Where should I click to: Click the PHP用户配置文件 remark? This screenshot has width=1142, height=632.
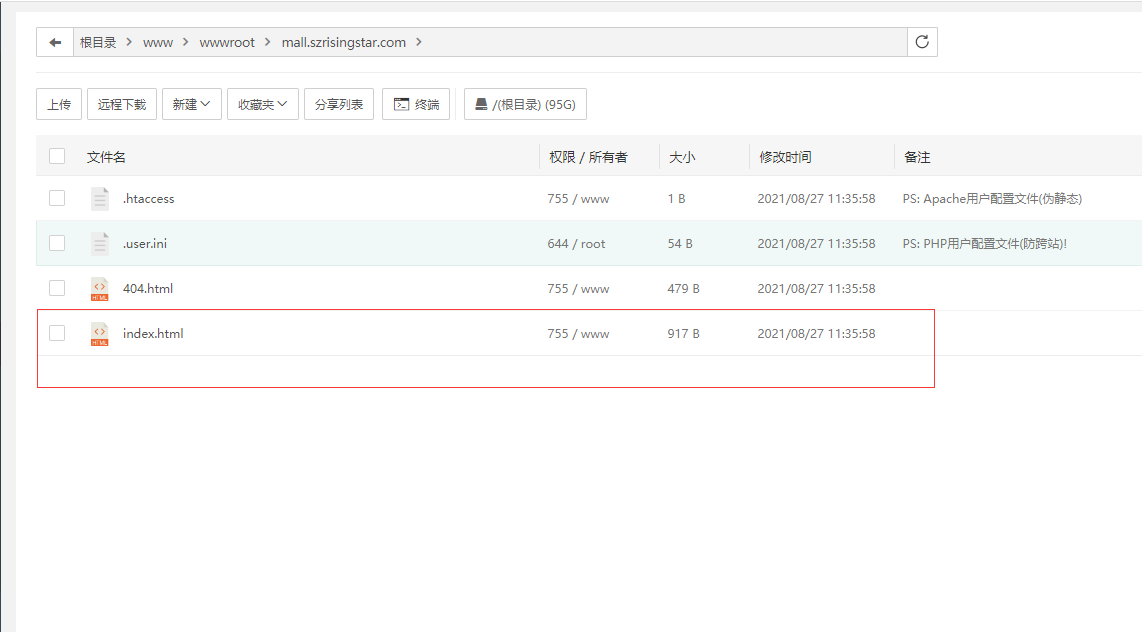click(985, 244)
